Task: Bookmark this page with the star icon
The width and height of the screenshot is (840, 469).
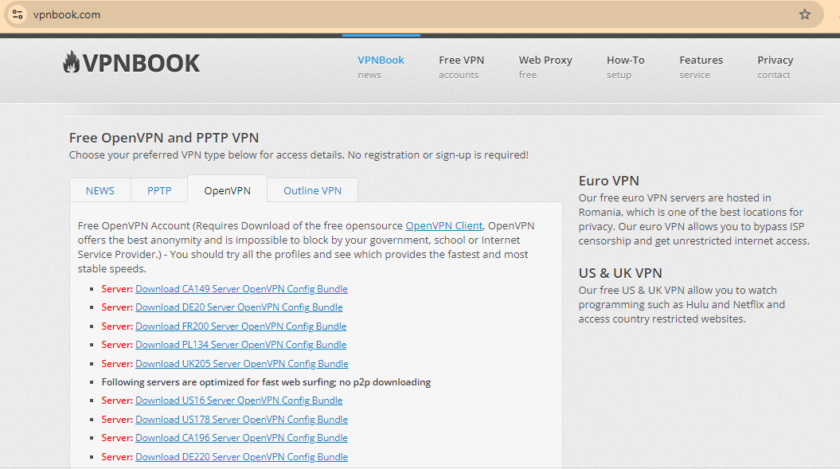Action: 805,15
